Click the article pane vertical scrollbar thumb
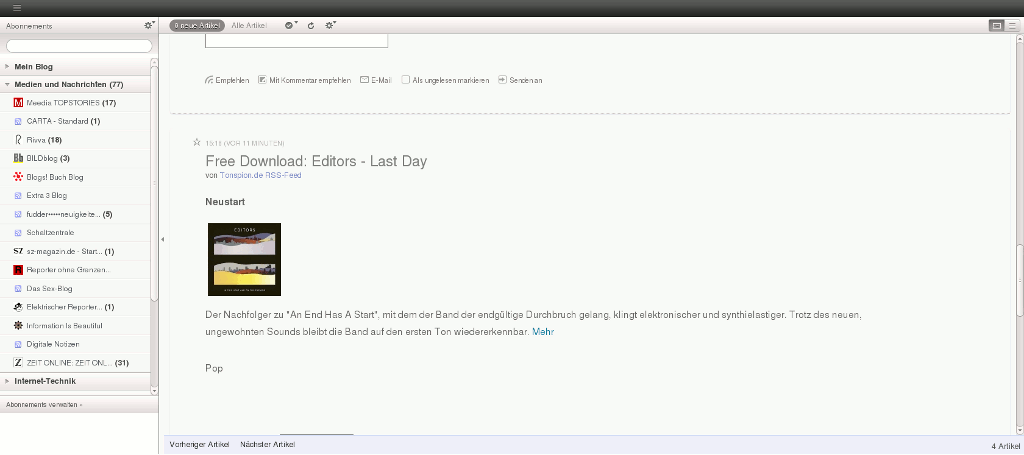 pos(1020,279)
